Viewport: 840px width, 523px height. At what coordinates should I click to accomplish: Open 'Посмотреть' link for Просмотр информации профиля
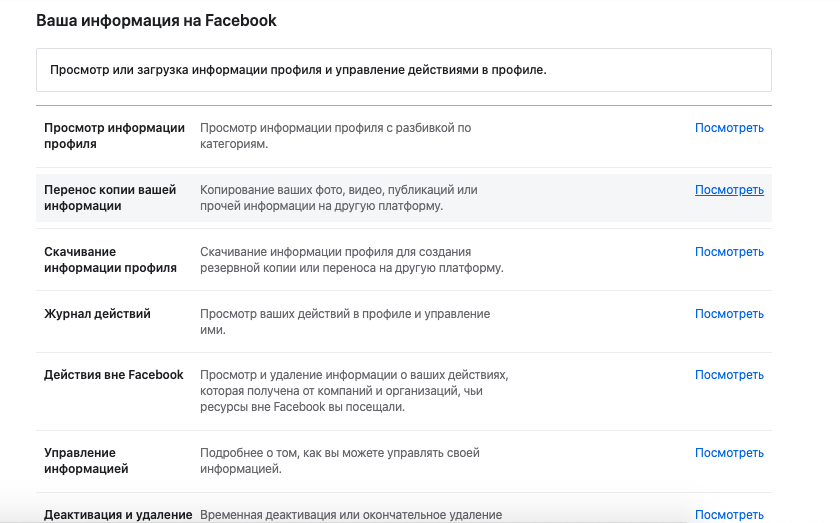click(729, 128)
